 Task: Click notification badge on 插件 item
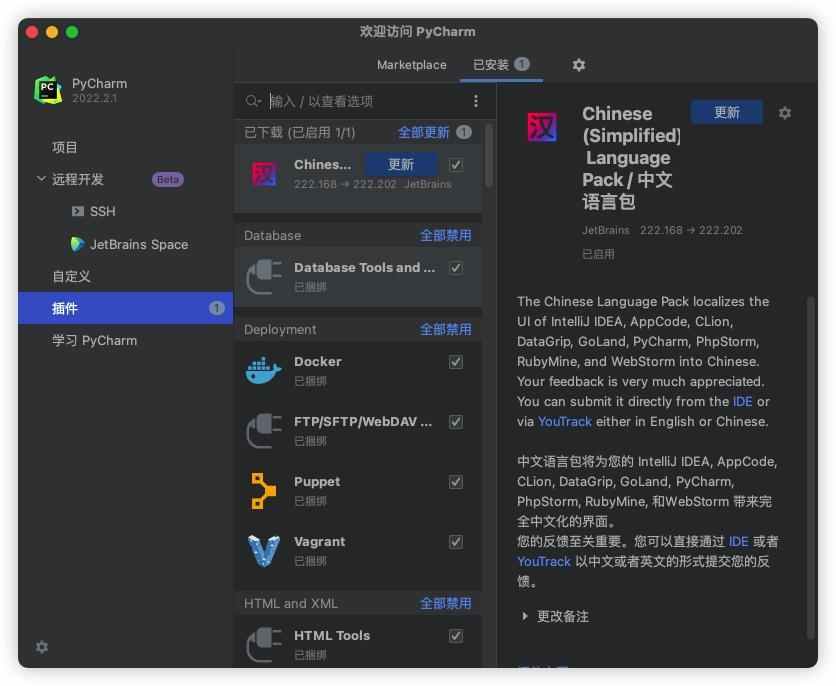click(216, 308)
